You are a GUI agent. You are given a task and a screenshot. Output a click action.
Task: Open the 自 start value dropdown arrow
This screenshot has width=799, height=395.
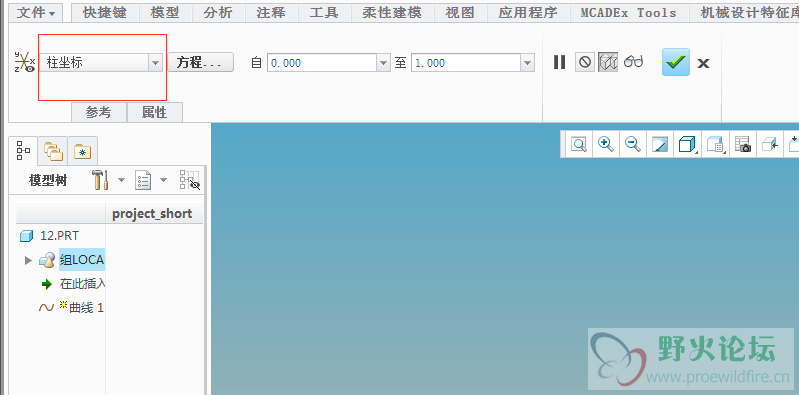(x=384, y=63)
